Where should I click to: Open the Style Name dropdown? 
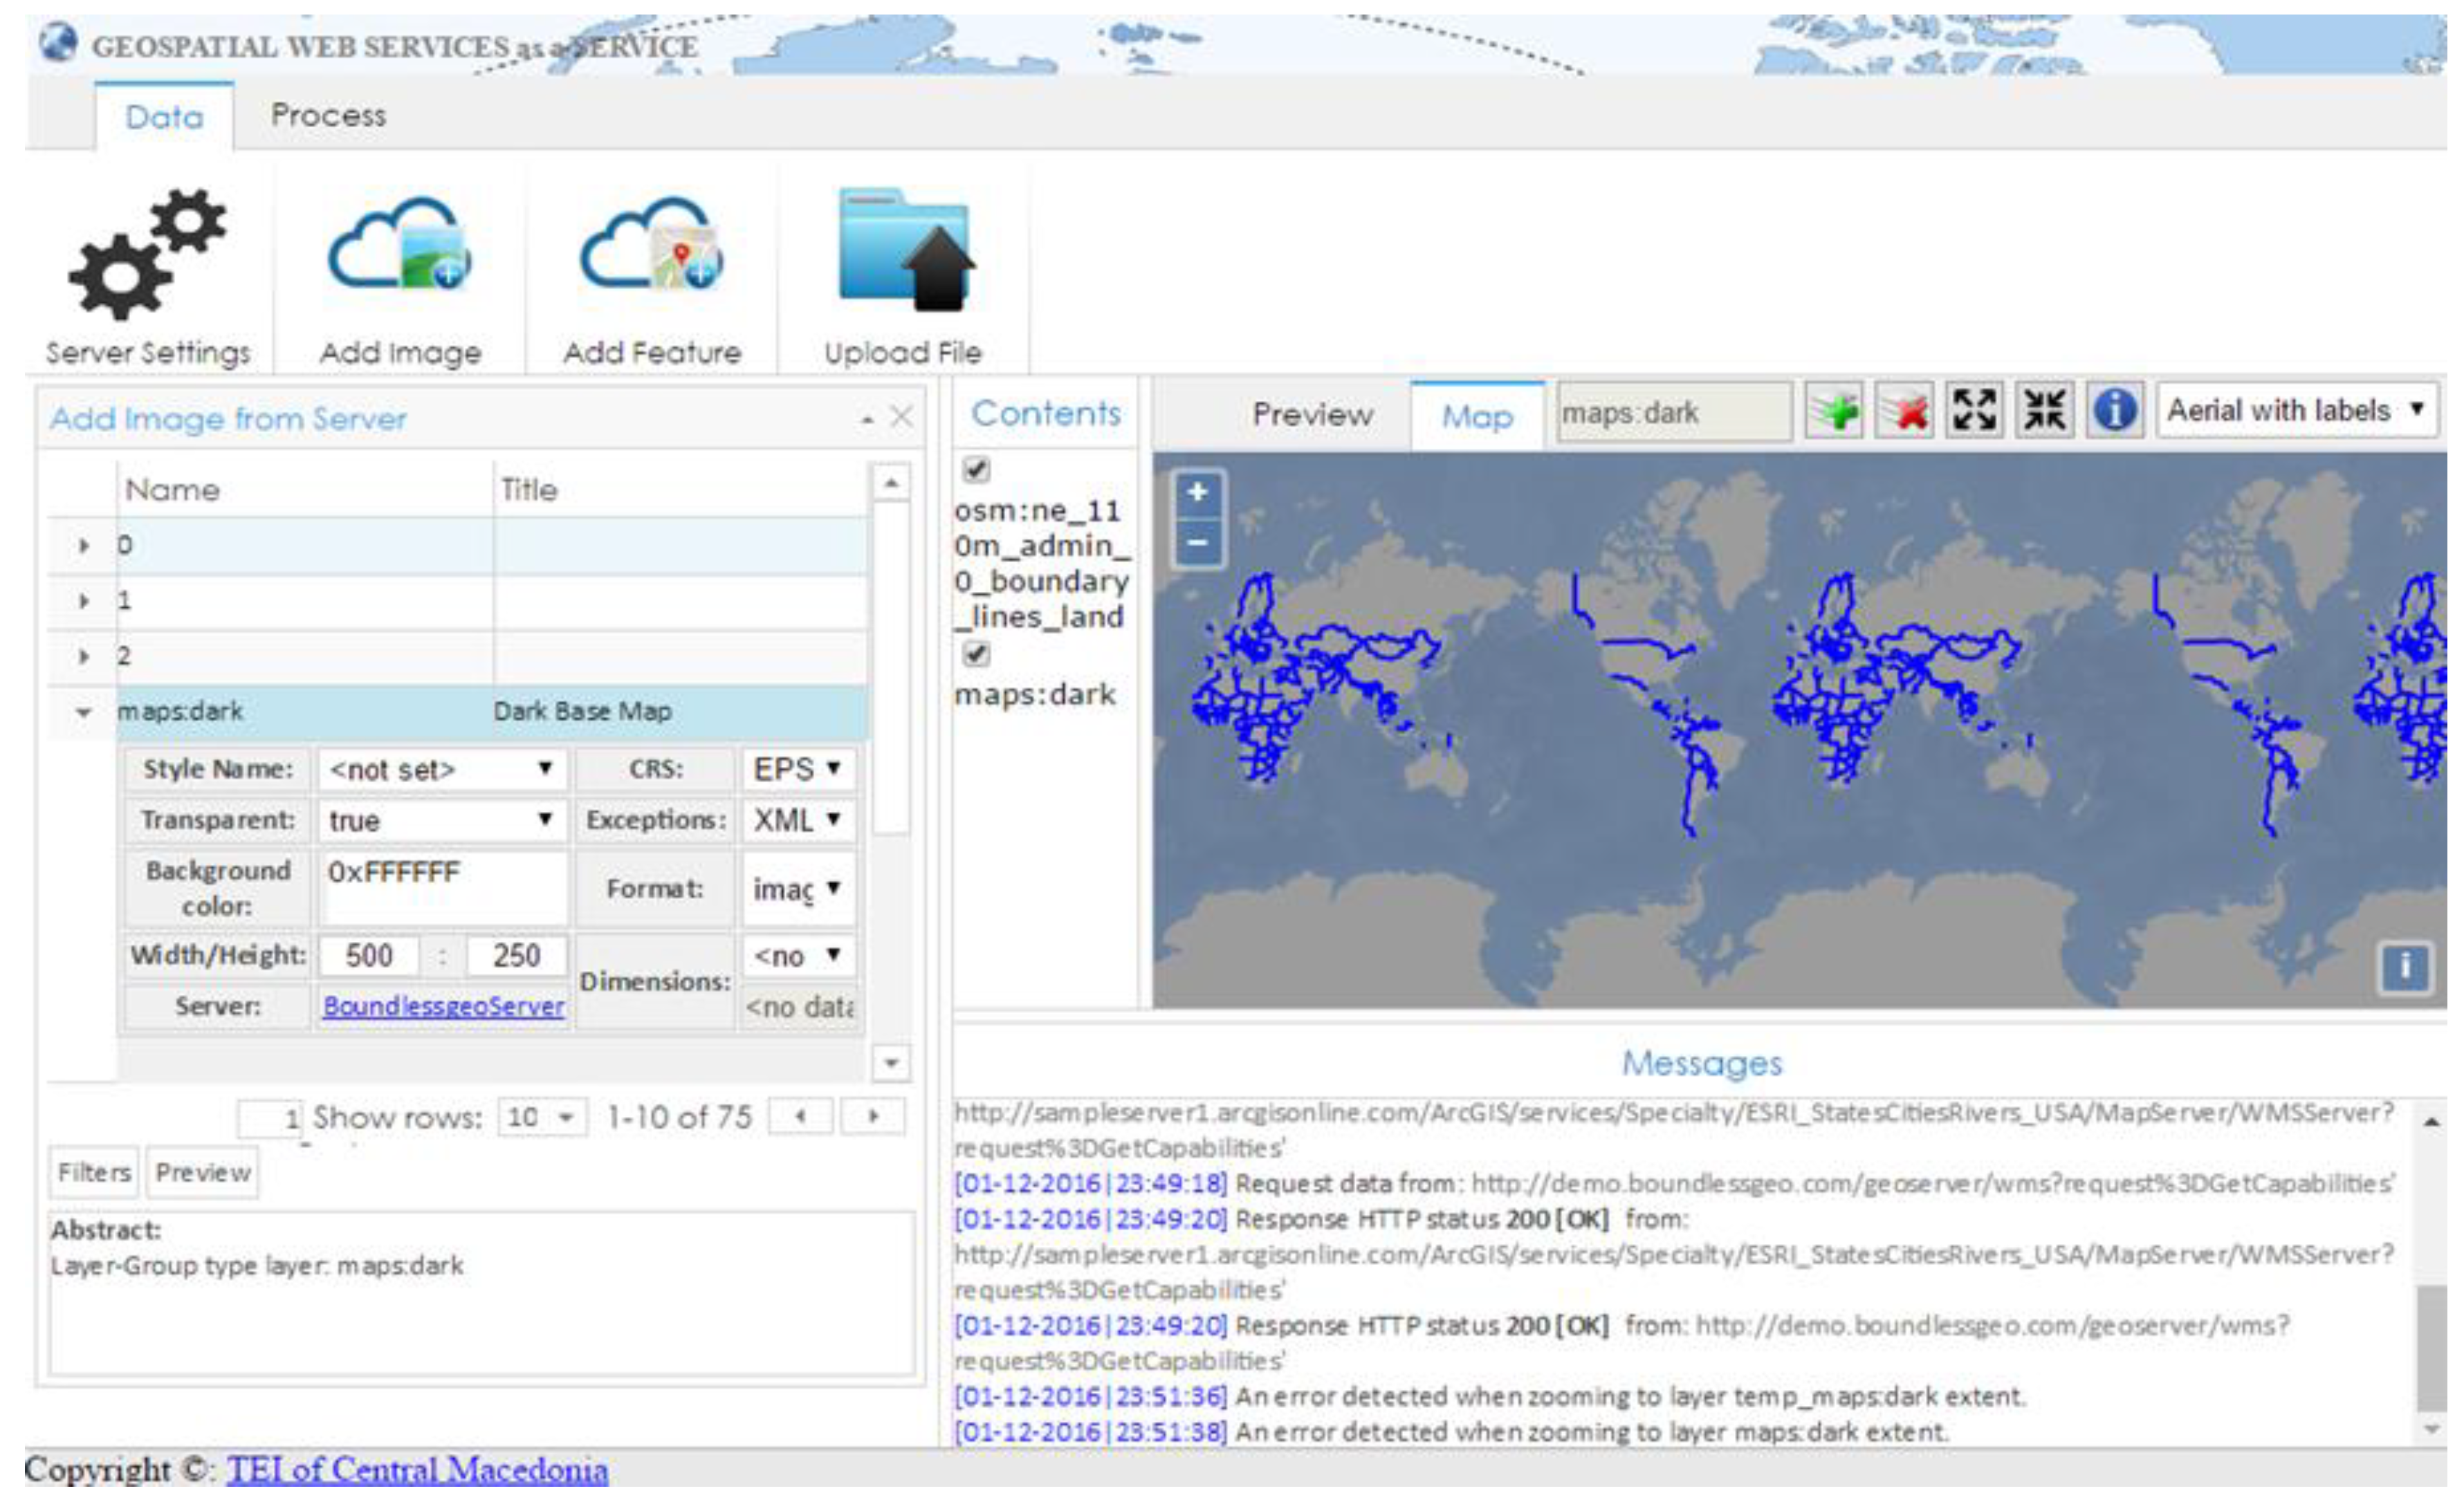[442, 769]
